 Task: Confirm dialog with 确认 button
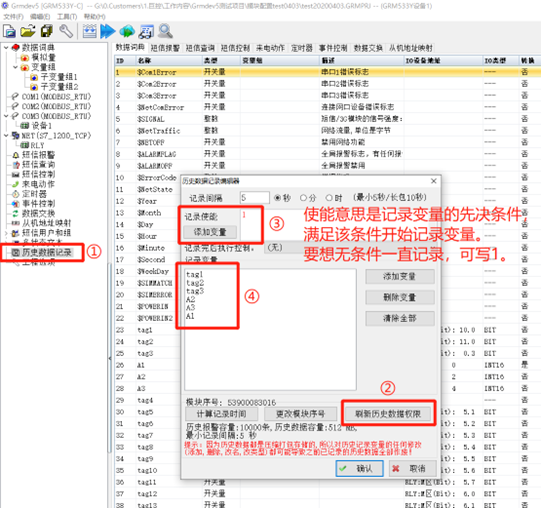coord(359,469)
